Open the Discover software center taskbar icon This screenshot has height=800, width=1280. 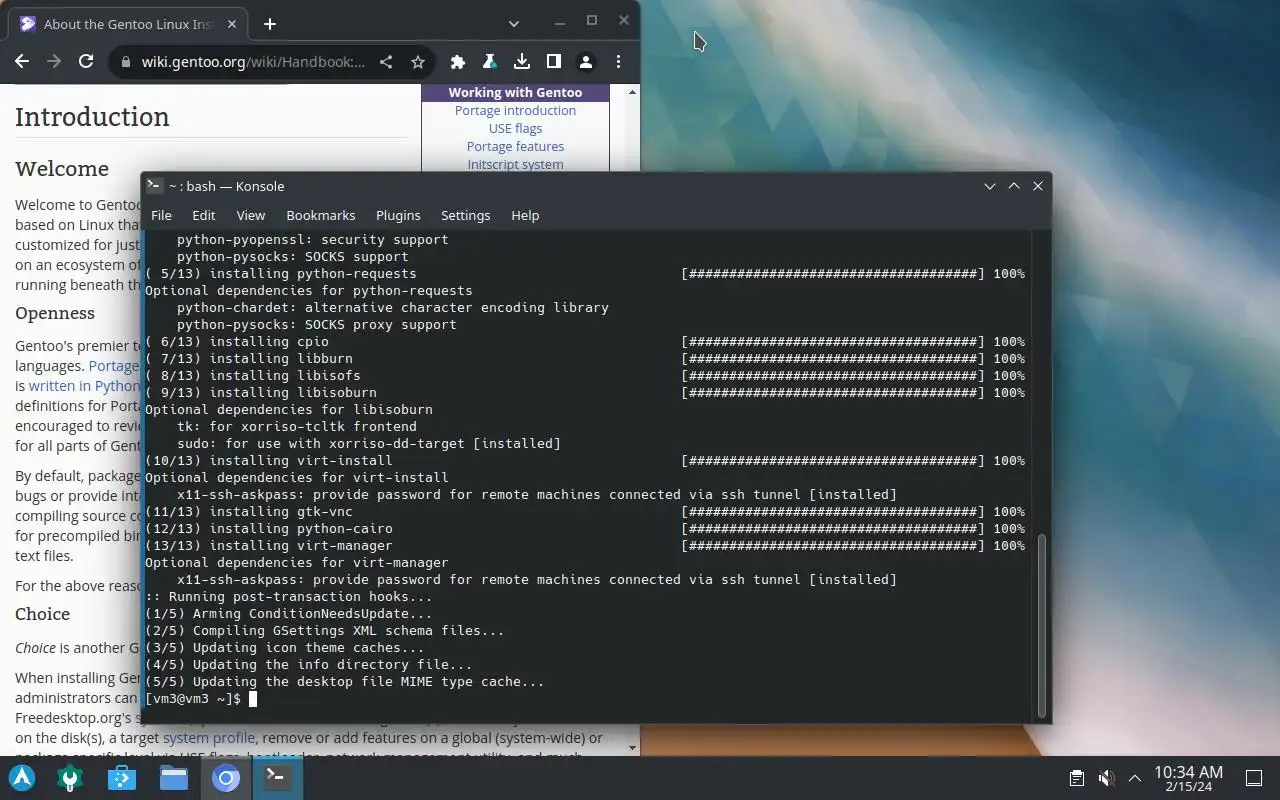click(x=122, y=778)
